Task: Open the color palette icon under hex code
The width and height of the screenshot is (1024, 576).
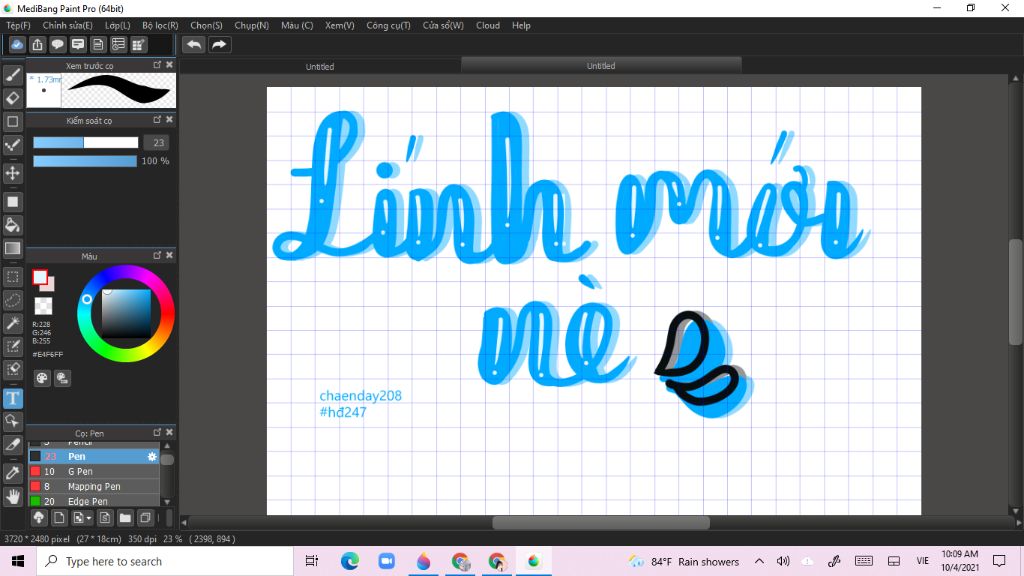Action: 42,378
